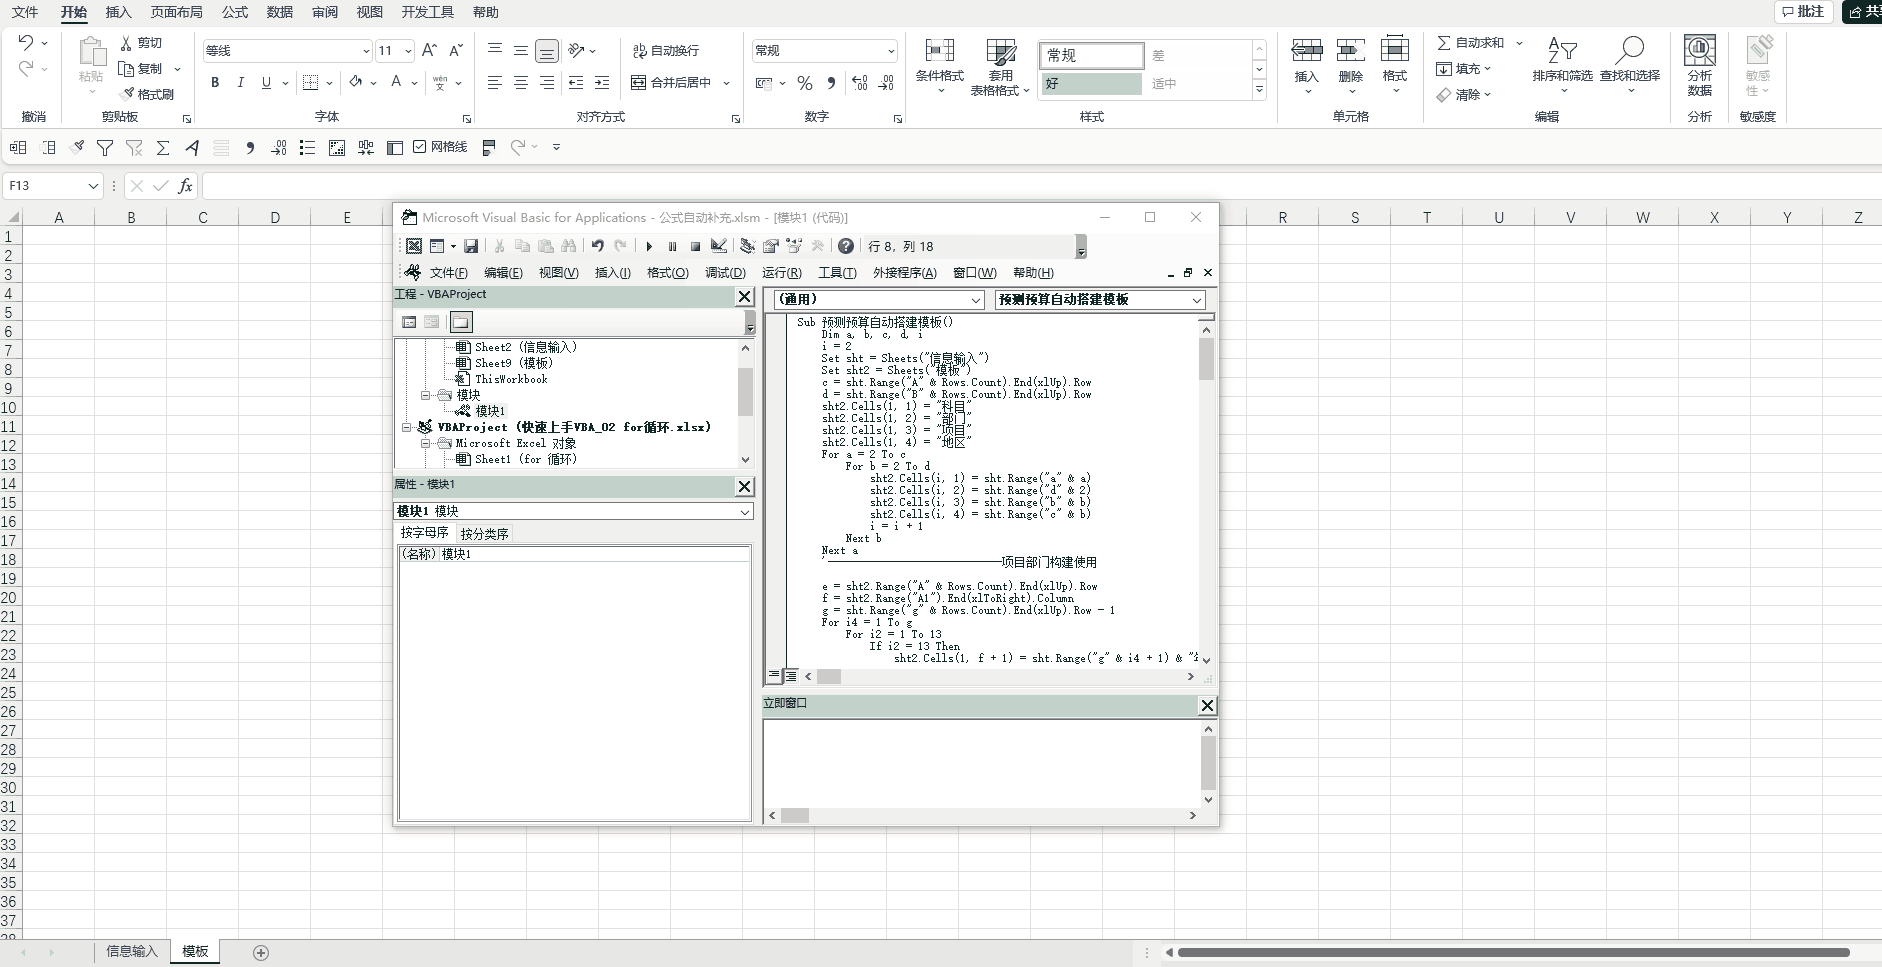Select ThisWorkbook in the project tree
The image size is (1882, 967).
[510, 379]
